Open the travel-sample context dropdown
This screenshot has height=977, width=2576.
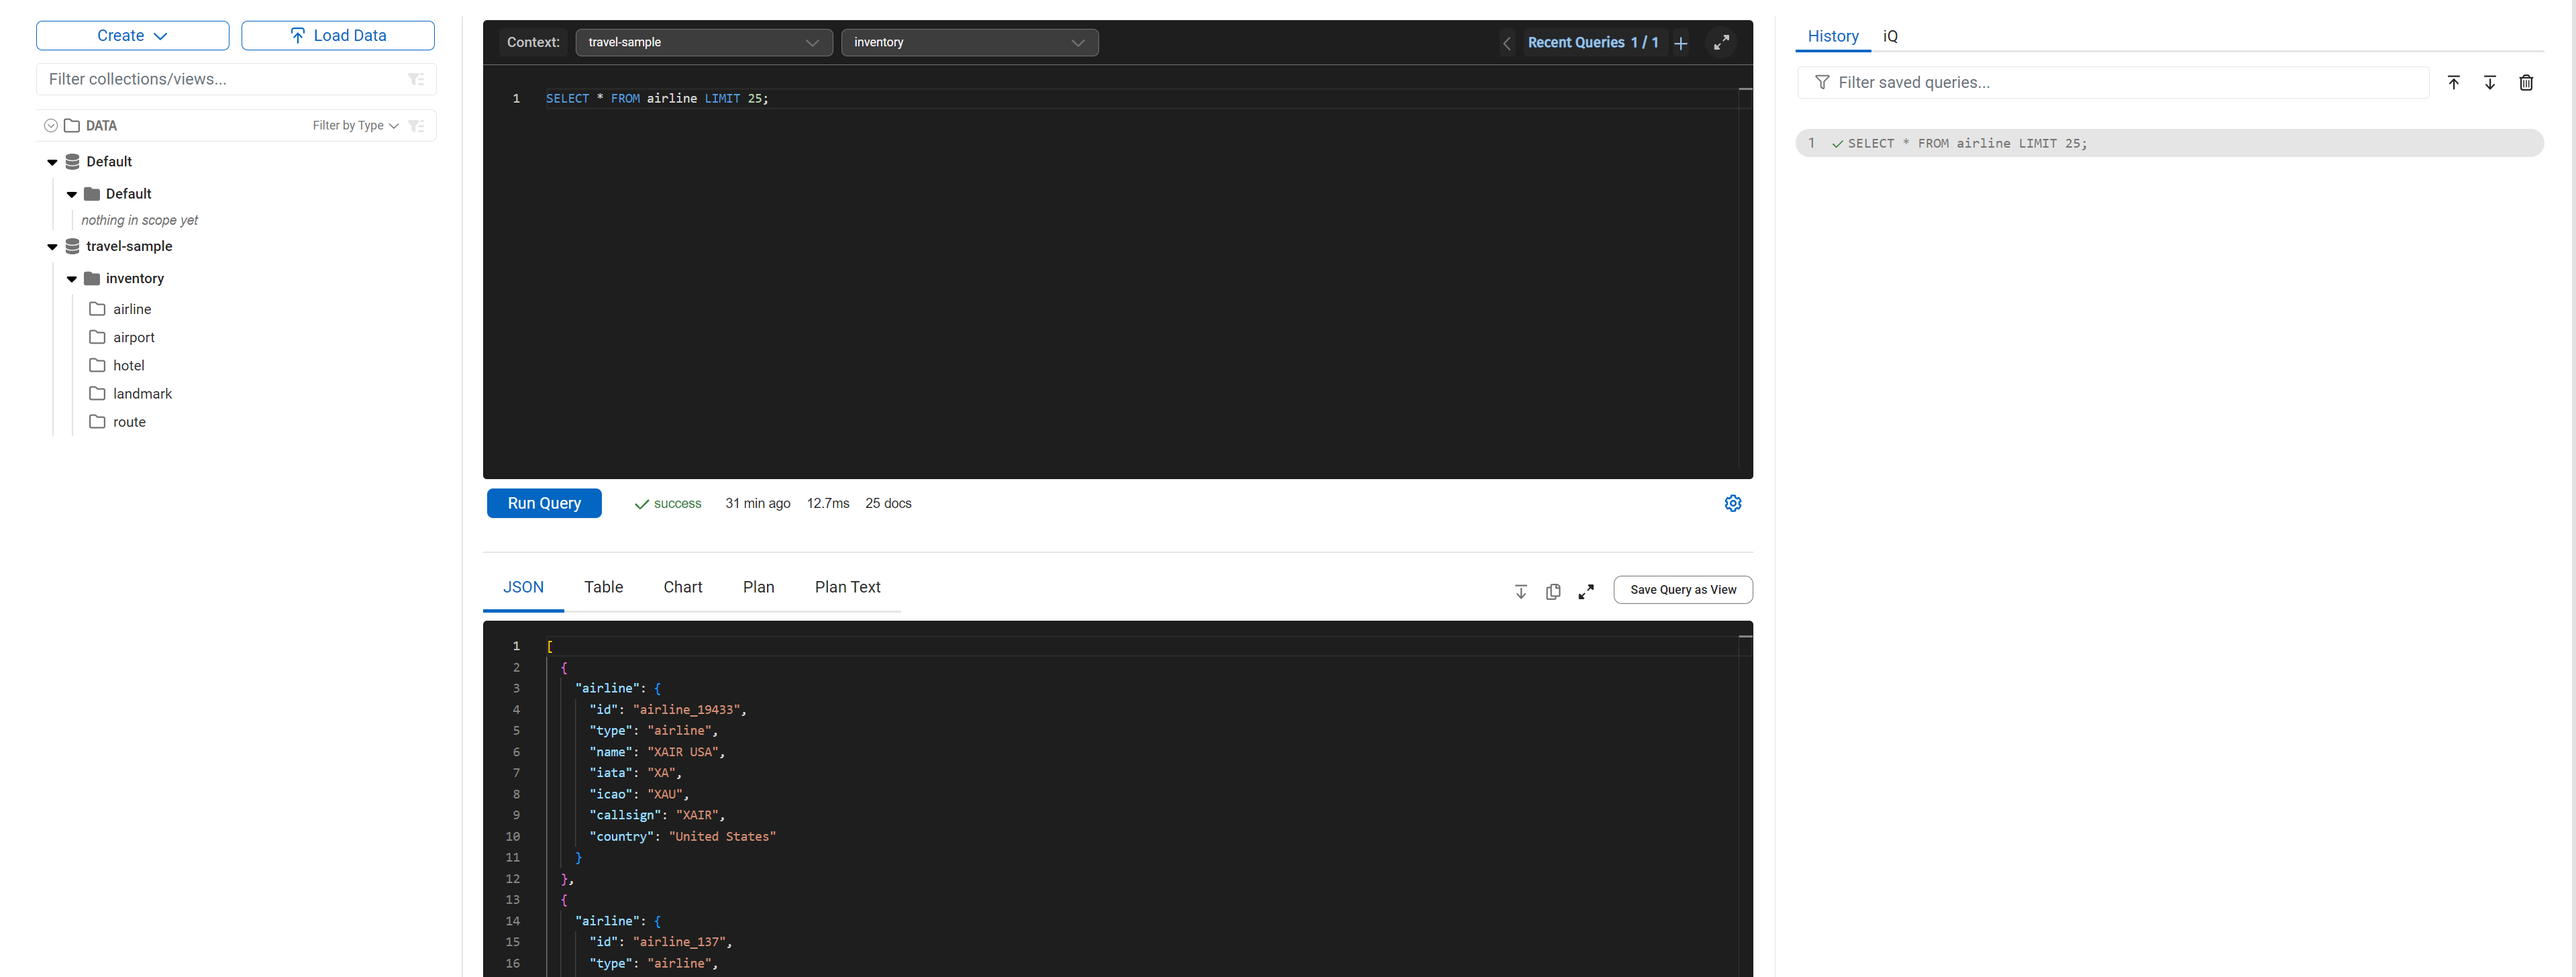pos(703,42)
